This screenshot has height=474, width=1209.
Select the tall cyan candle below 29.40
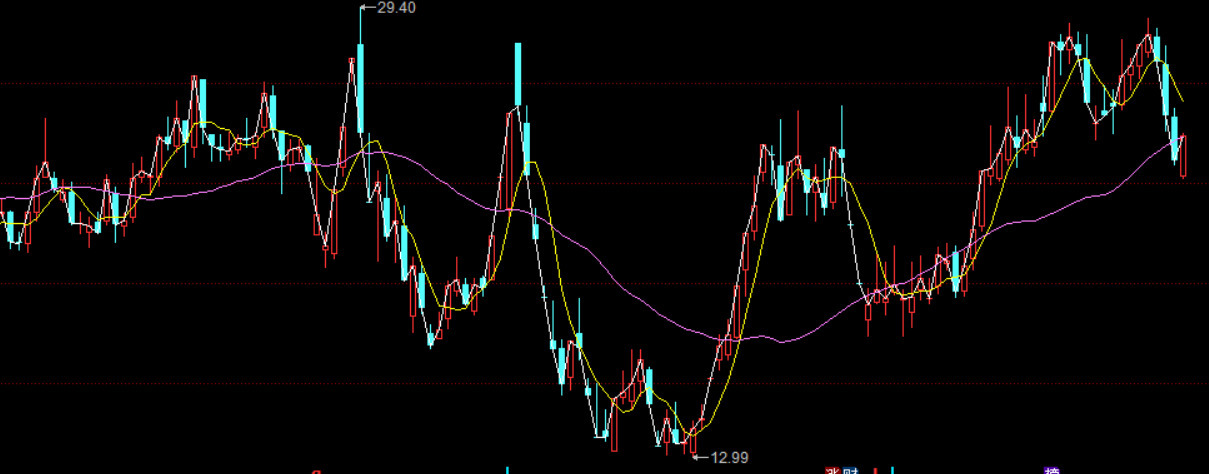click(x=360, y=88)
